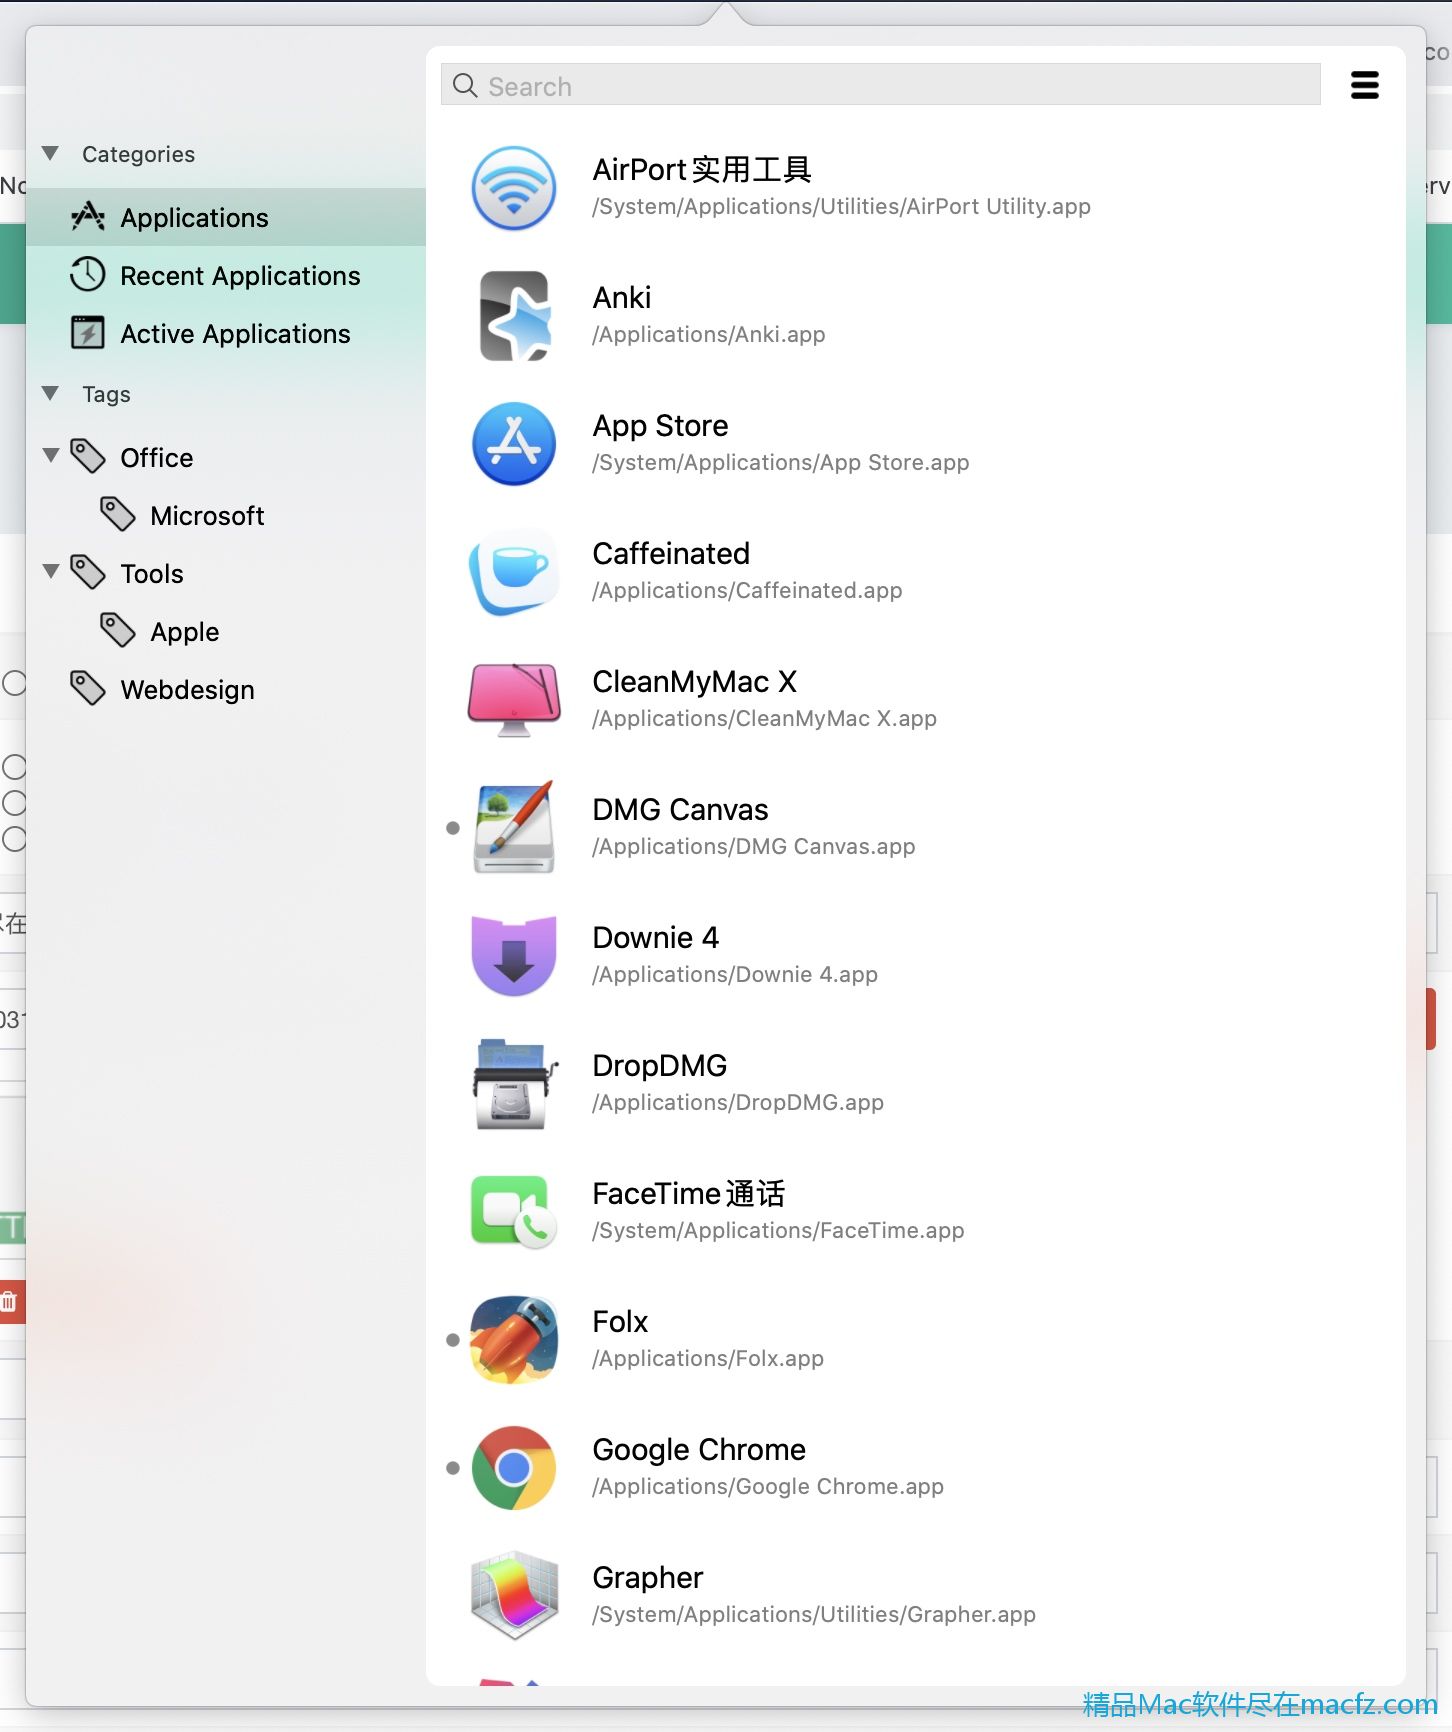Image resolution: width=1452 pixels, height=1732 pixels.
Task: Select the FaceTime 通话 app name
Action: (x=689, y=1193)
